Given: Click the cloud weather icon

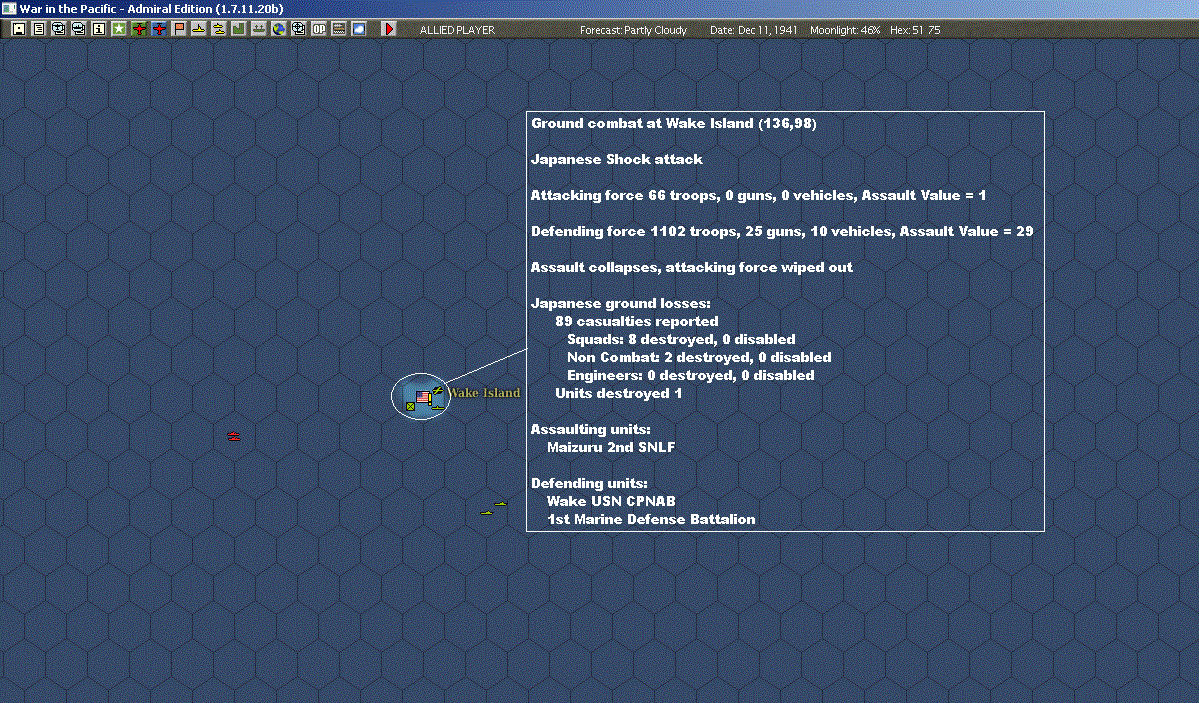Looking at the screenshot, I should 359,29.
